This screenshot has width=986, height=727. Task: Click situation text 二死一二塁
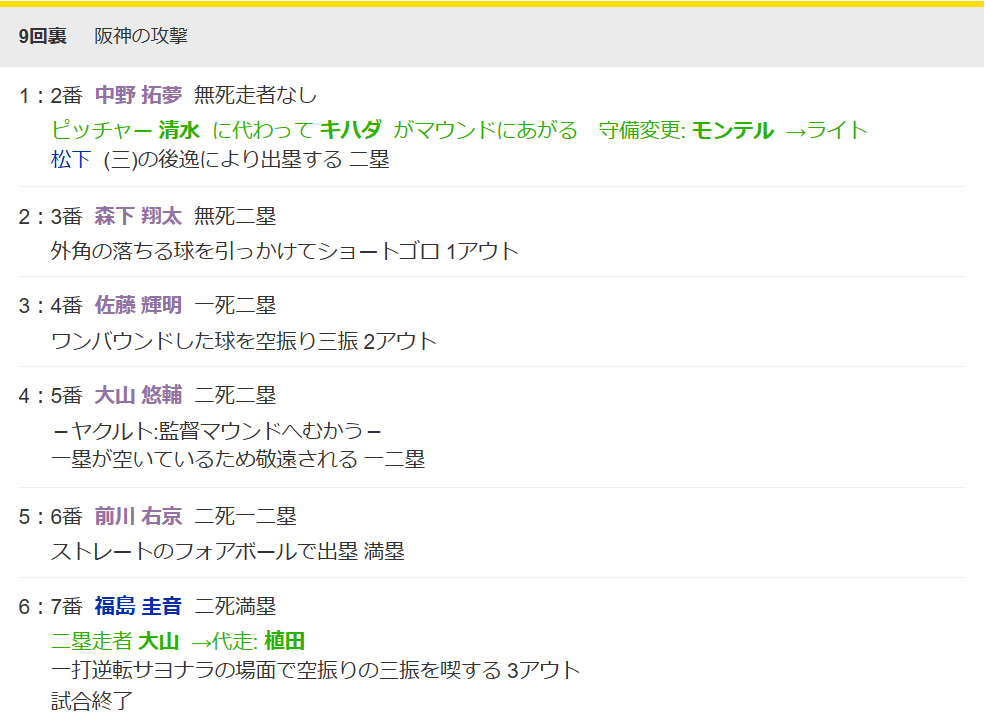(245, 516)
